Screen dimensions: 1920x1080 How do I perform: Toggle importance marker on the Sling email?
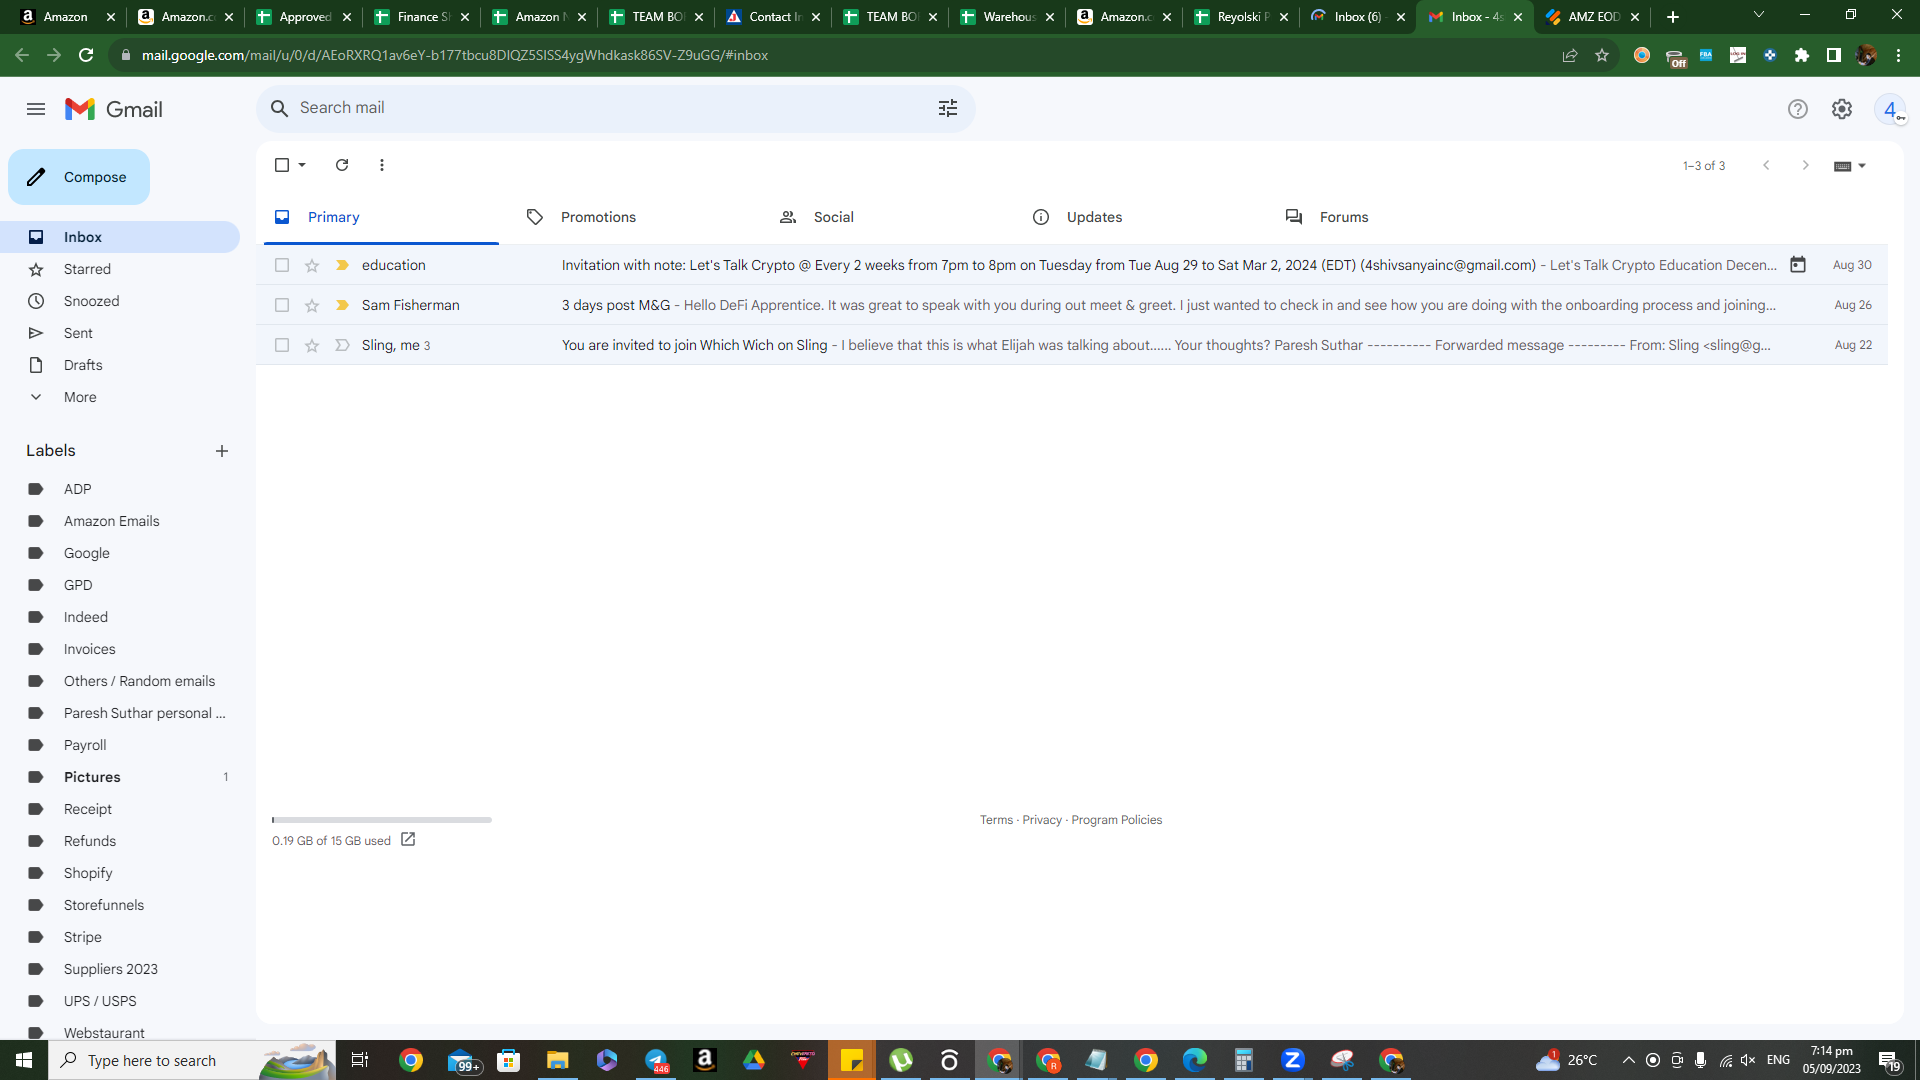(342, 345)
